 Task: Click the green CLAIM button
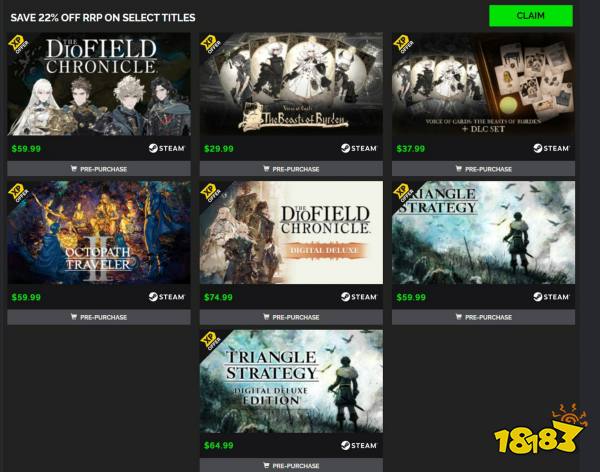tap(531, 16)
